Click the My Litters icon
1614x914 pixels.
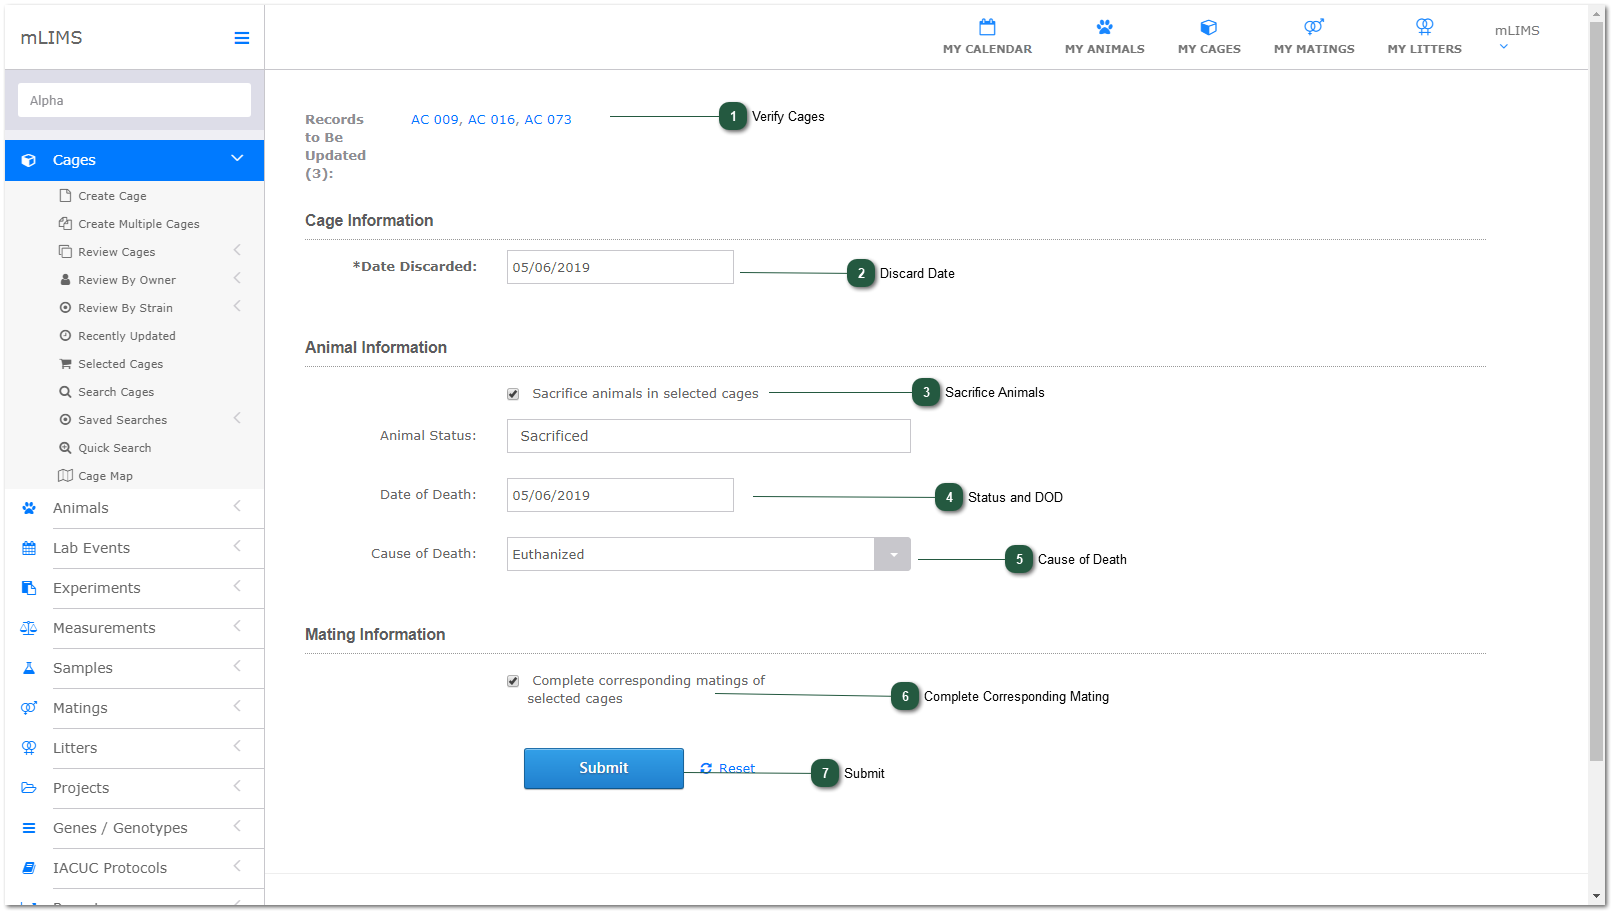click(1424, 27)
